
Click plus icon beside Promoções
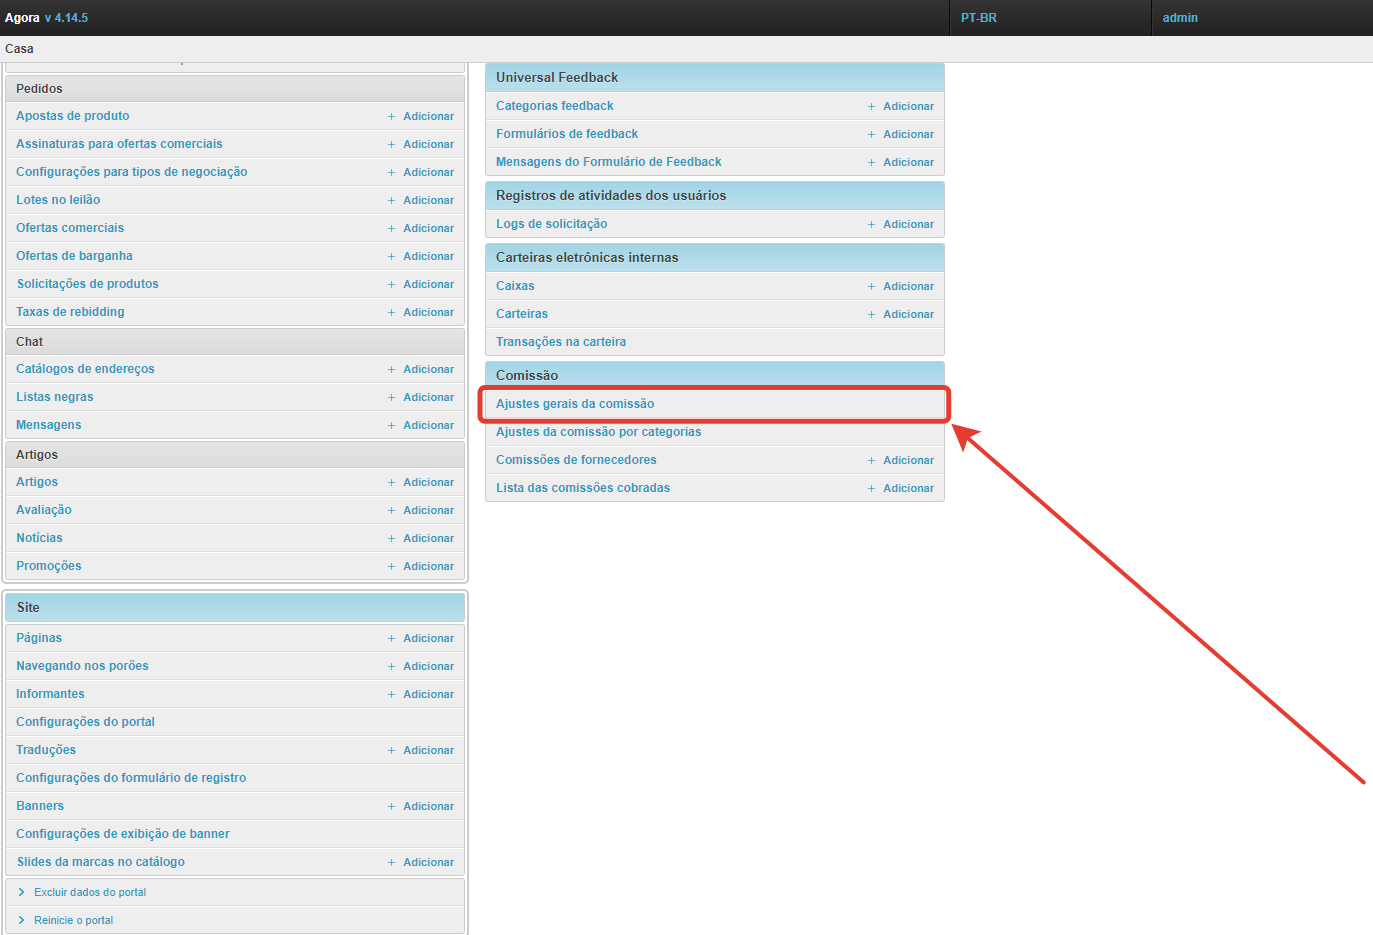coord(391,567)
